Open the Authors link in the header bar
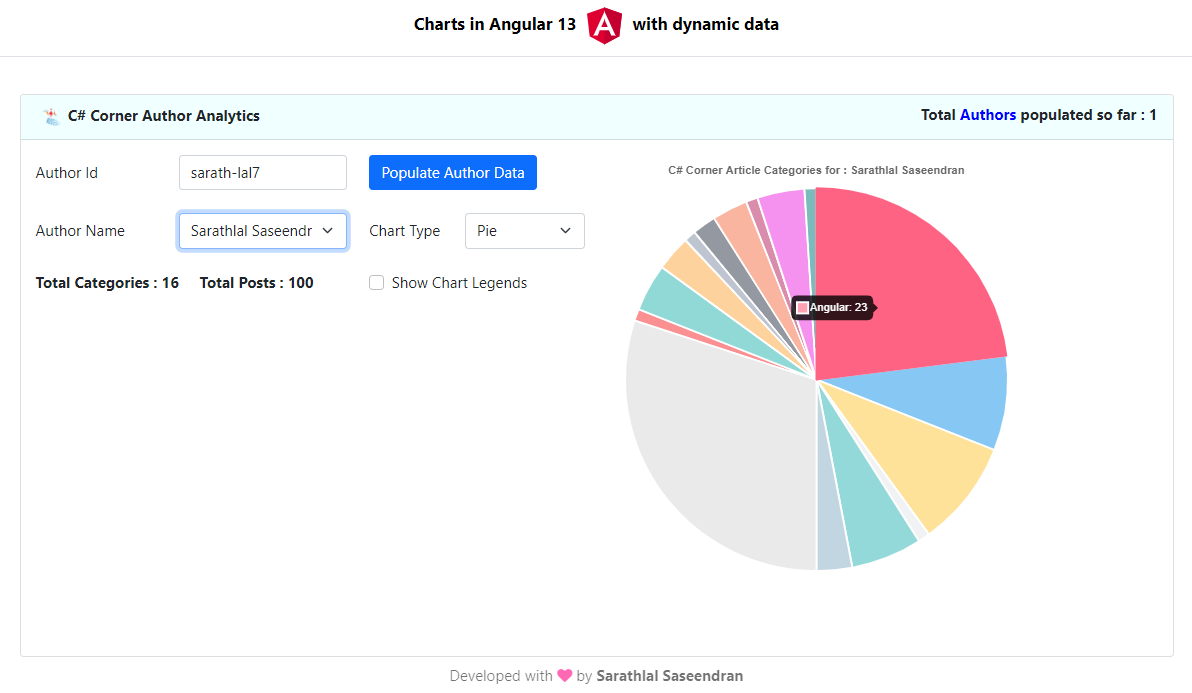Screen dimensions: 1192x693 coord(988,114)
